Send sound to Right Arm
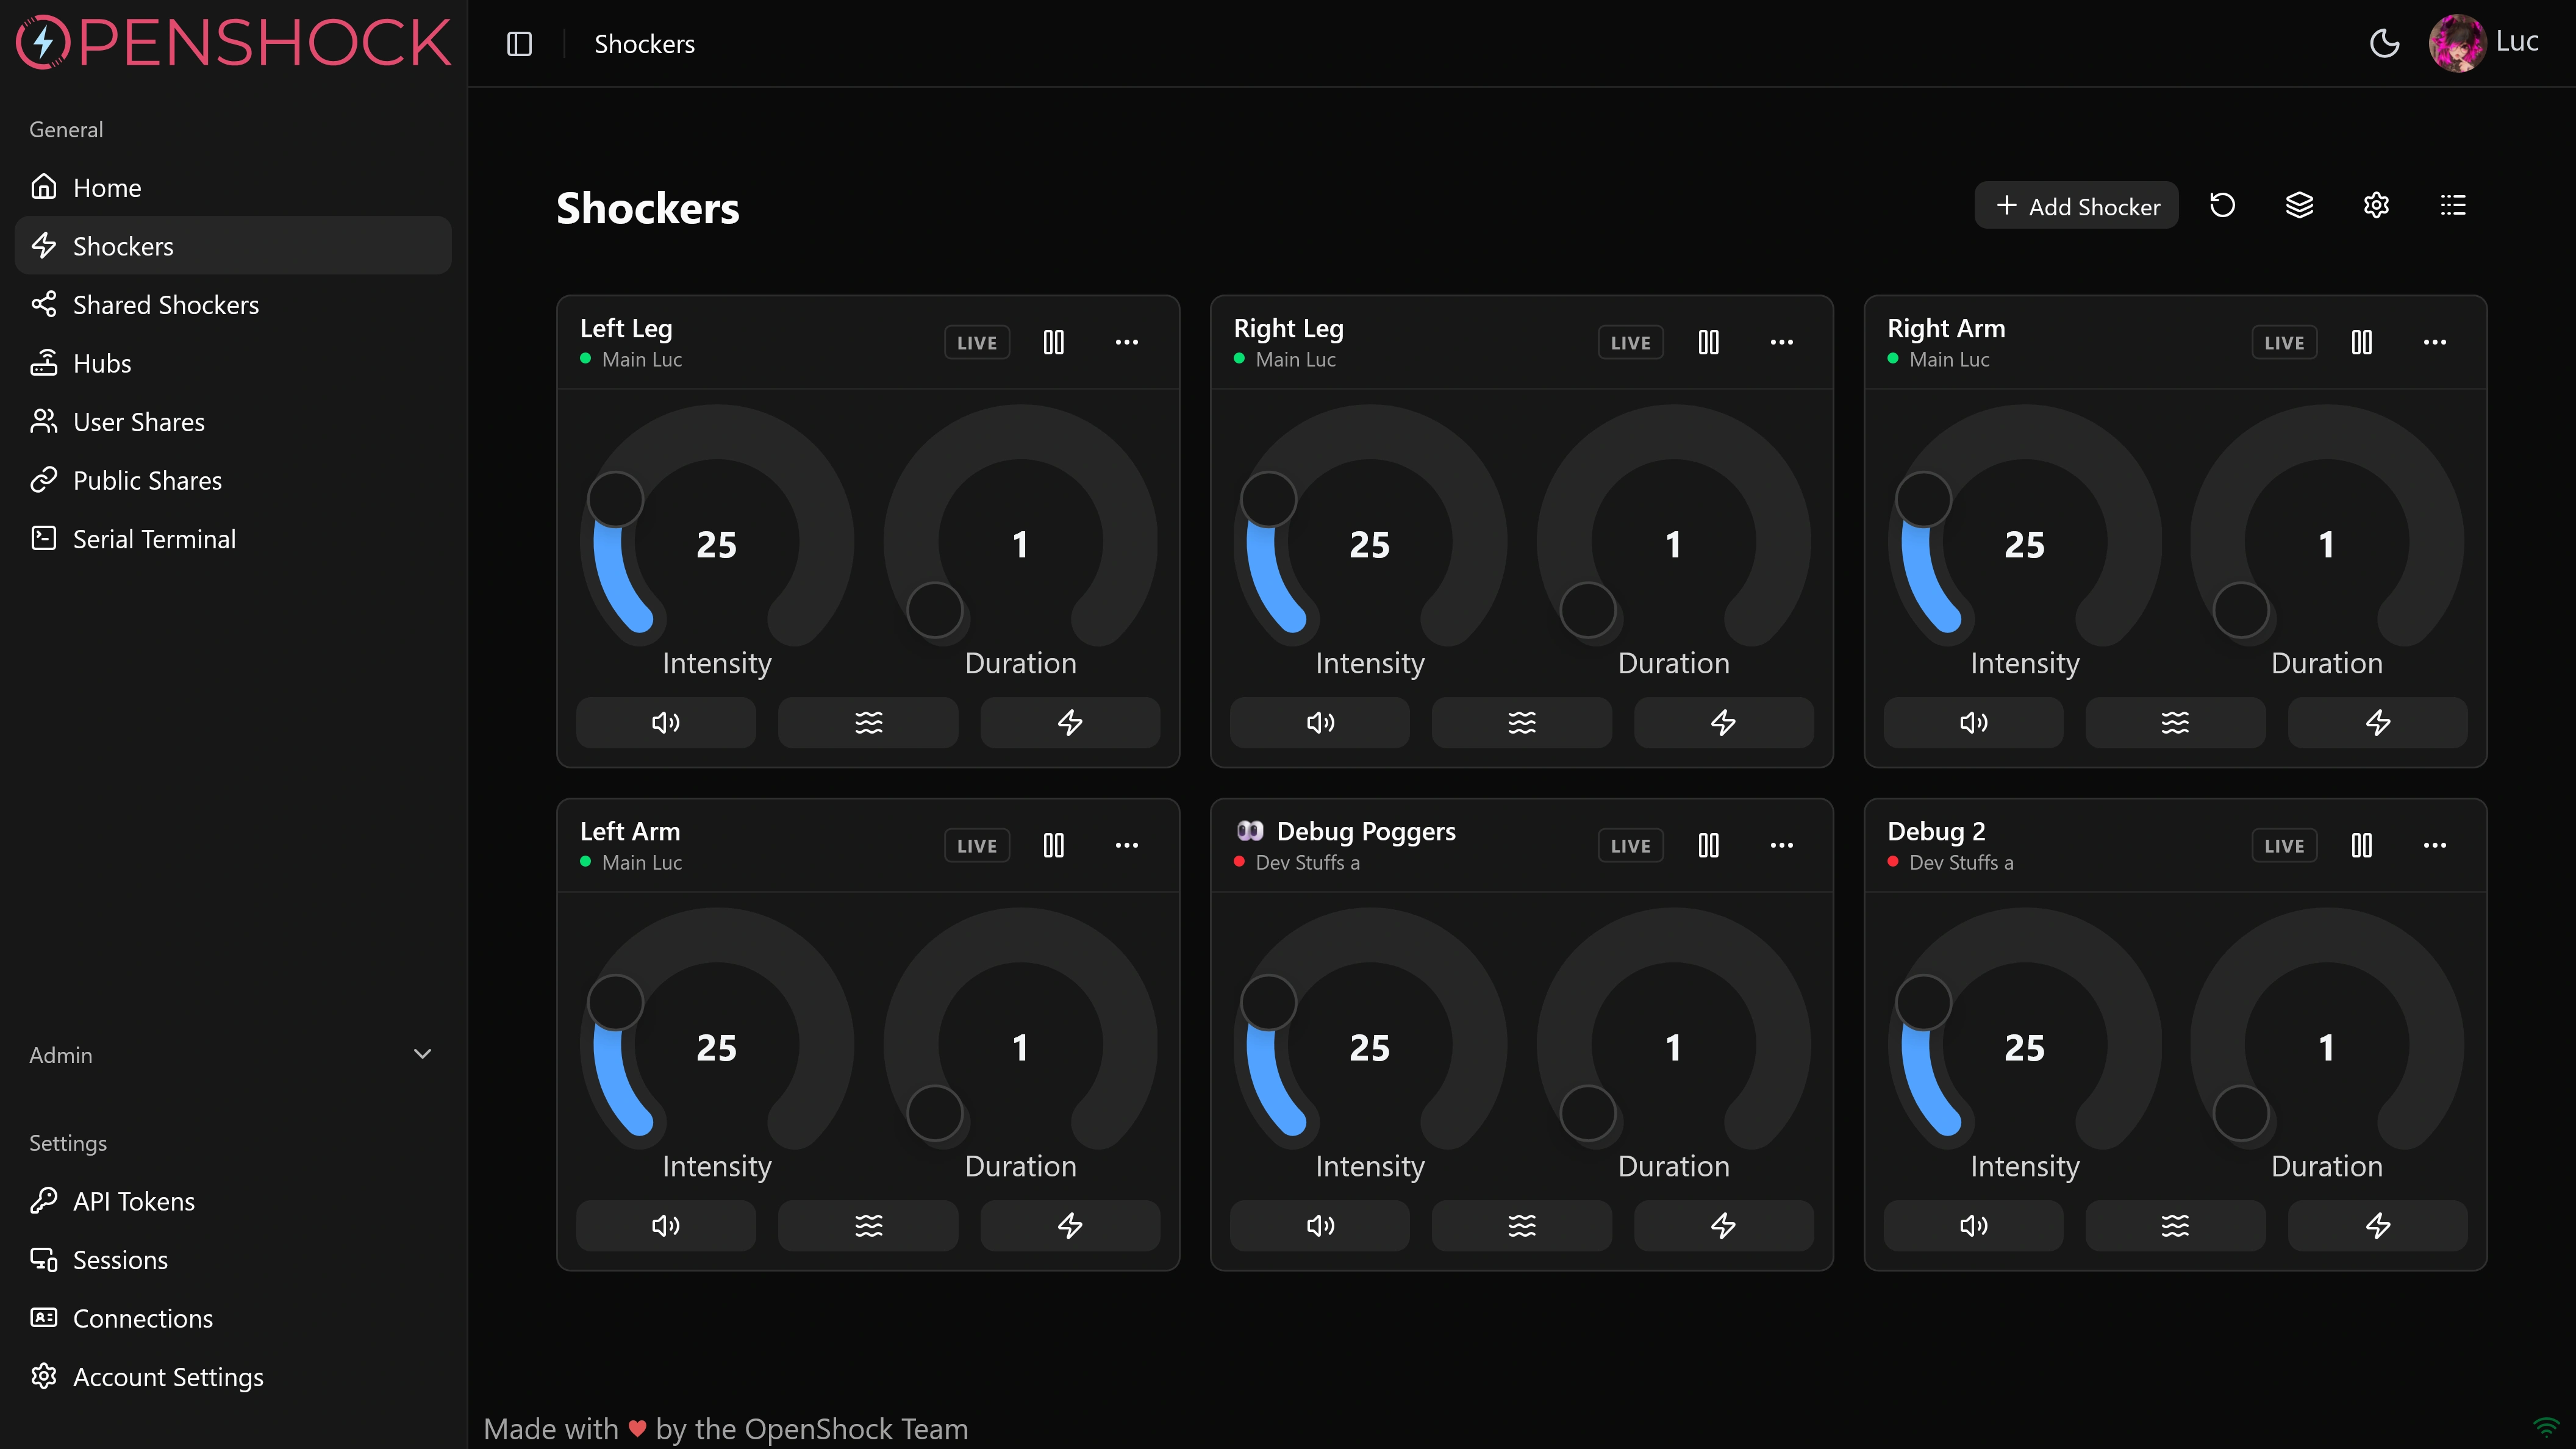 point(1974,722)
